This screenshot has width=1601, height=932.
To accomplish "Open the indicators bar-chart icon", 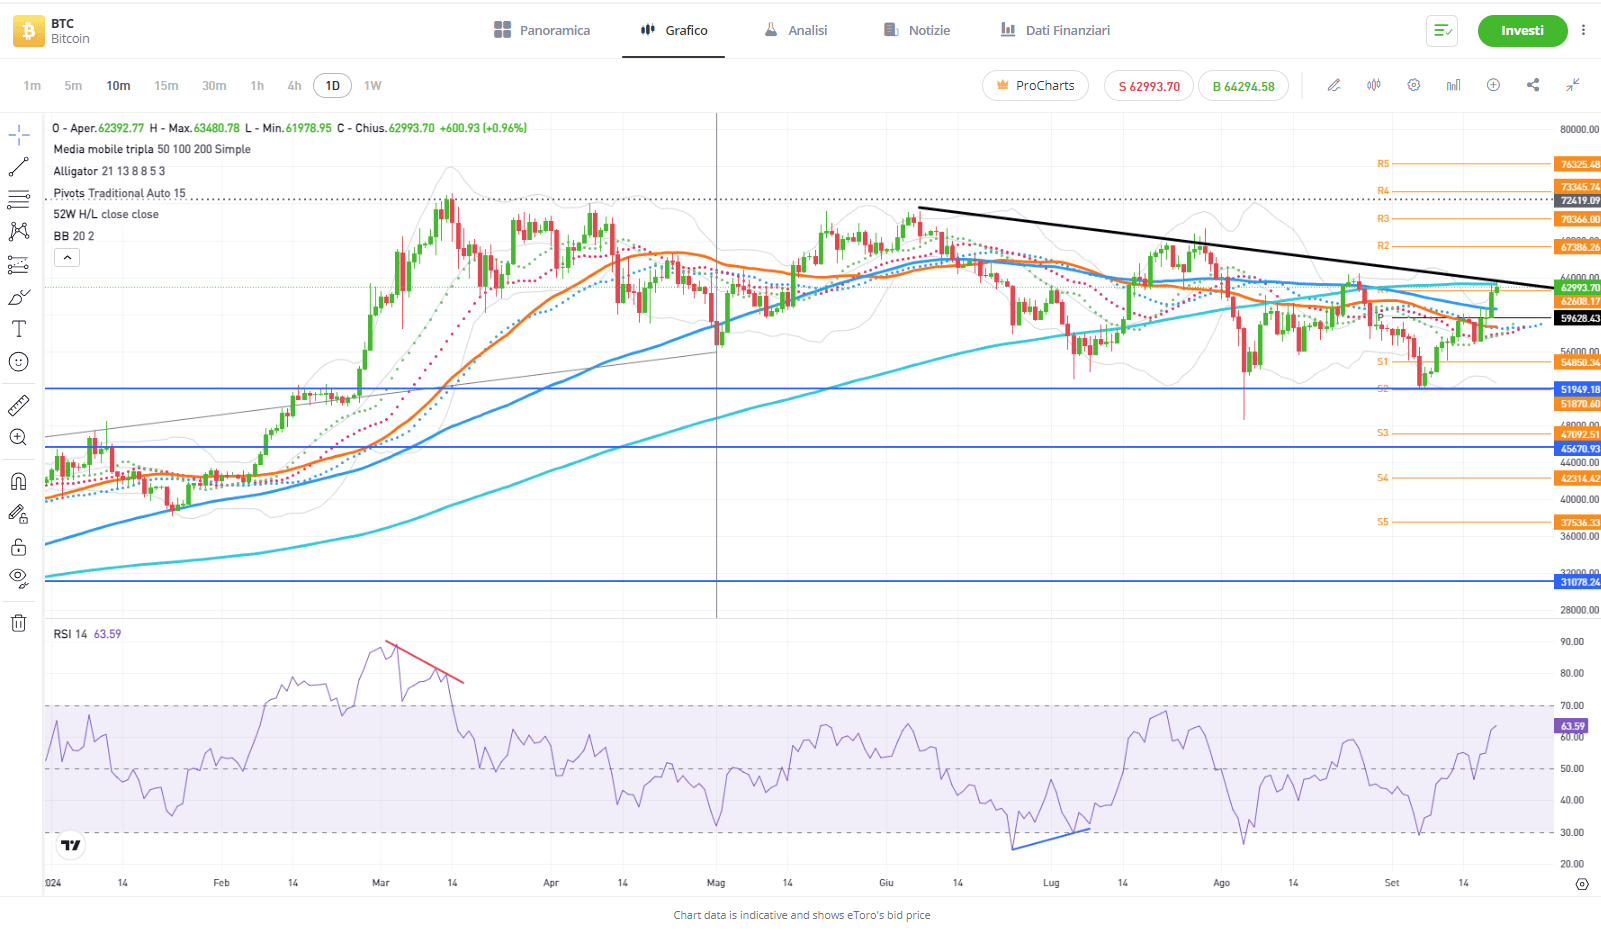I will (1453, 86).
